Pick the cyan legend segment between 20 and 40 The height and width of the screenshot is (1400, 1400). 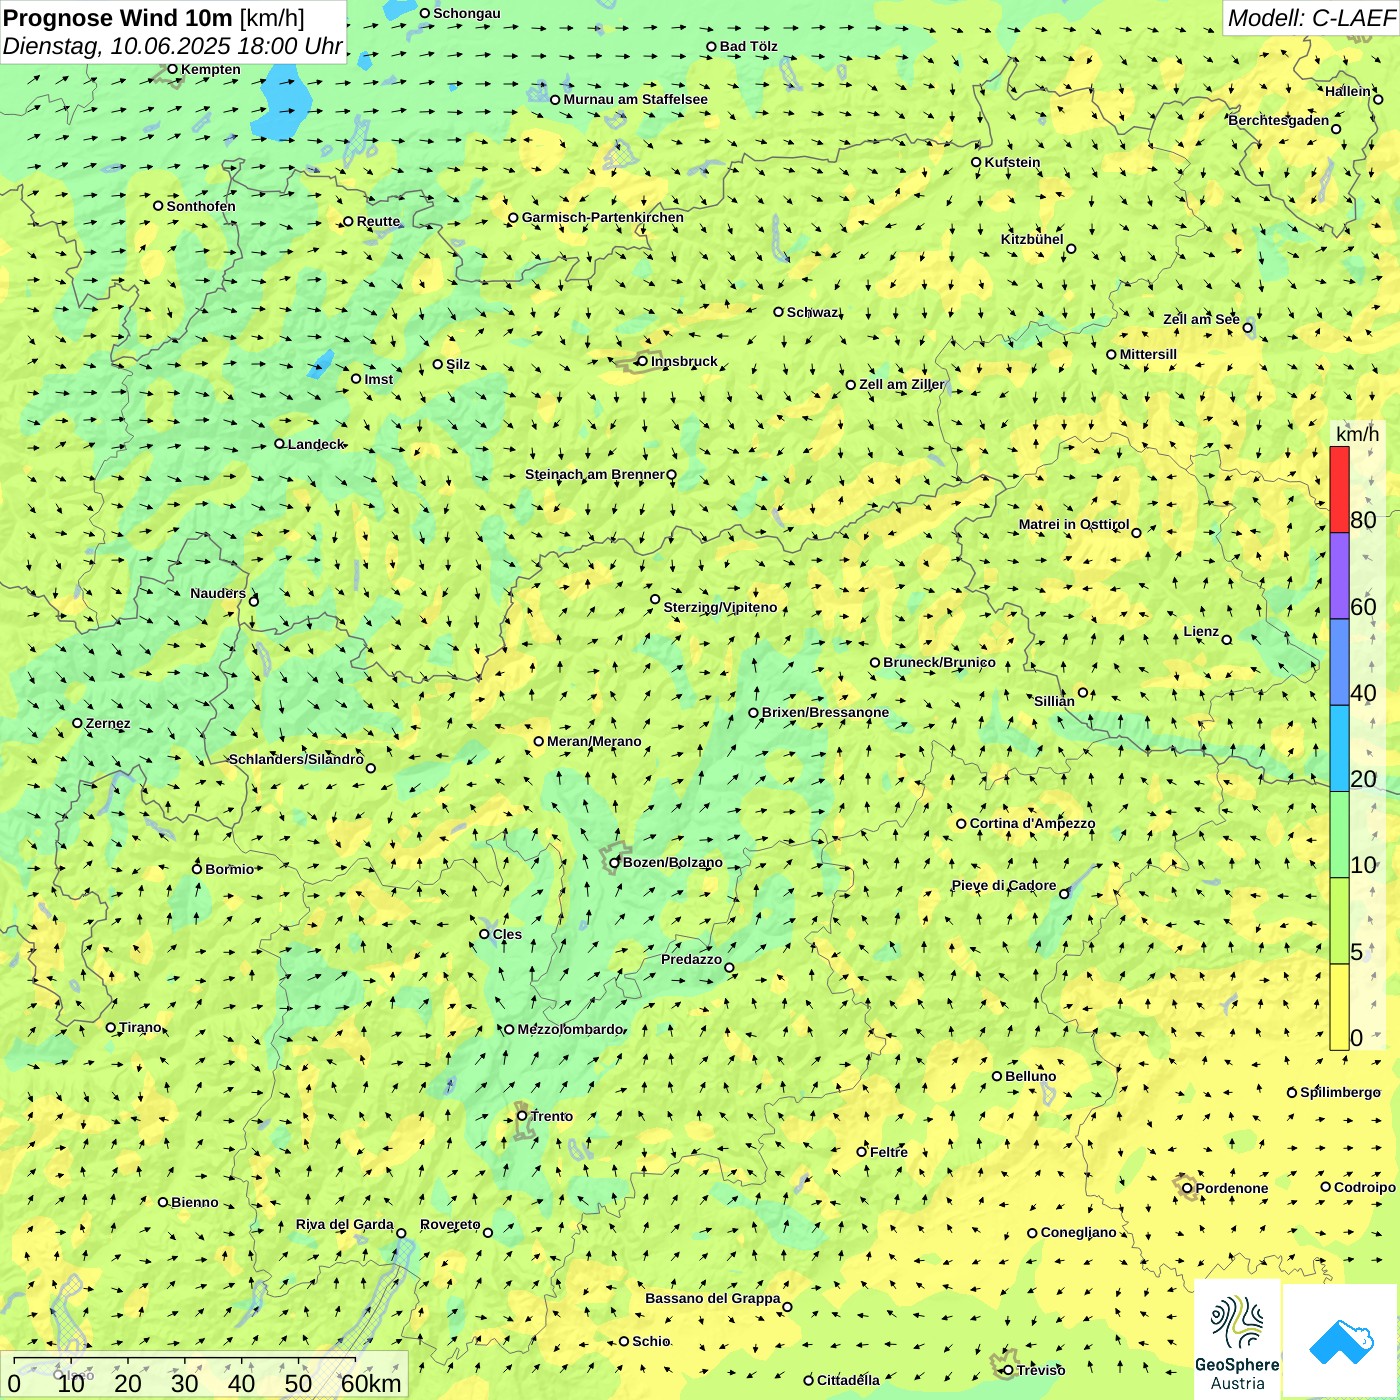point(1339,749)
